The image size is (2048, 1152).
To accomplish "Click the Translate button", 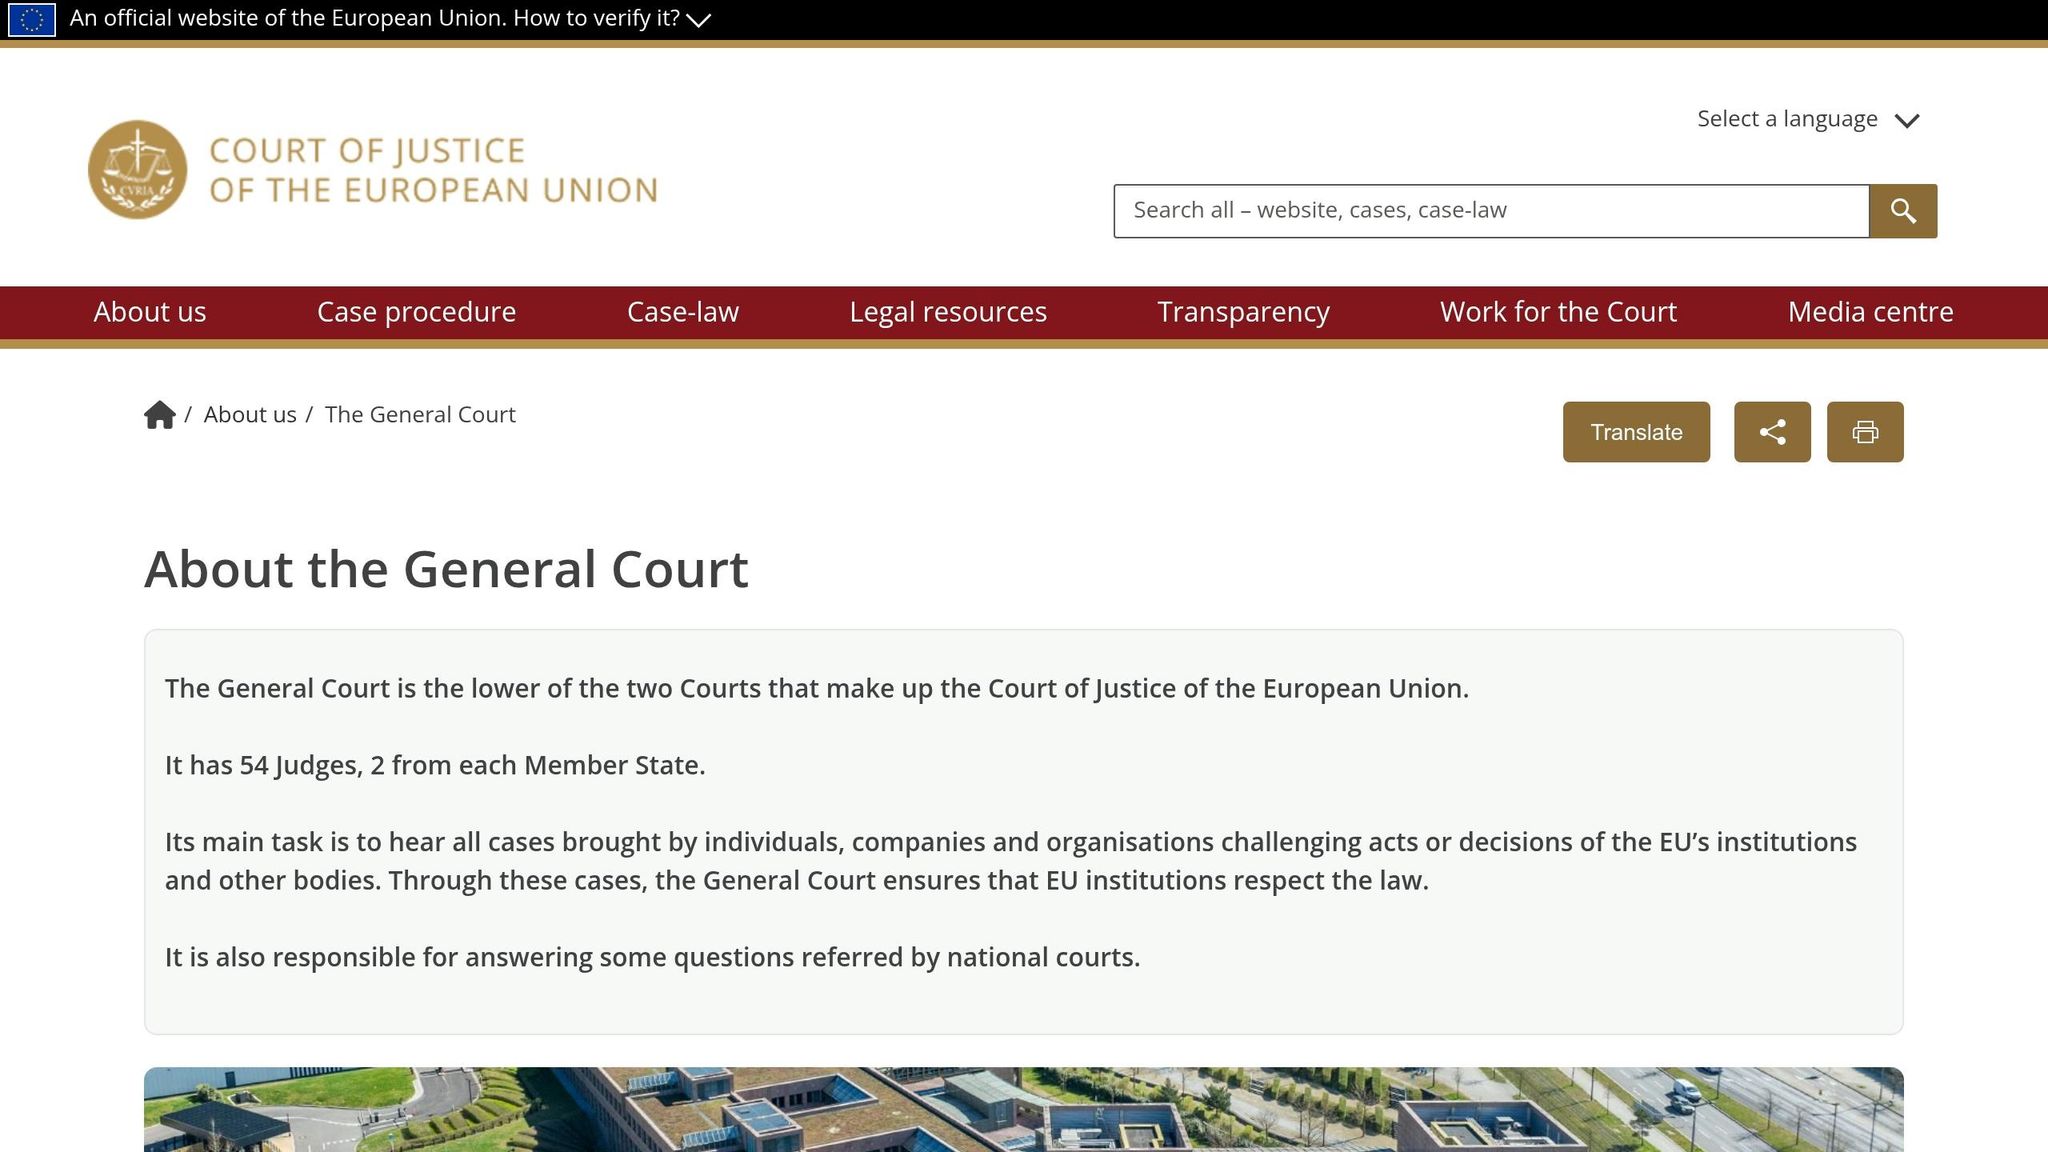I will pyautogui.click(x=1636, y=431).
